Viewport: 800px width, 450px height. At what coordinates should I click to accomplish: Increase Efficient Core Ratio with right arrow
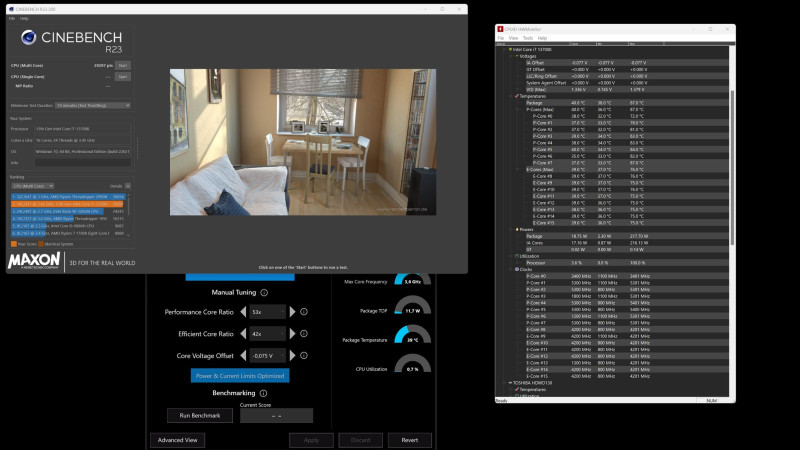292,334
